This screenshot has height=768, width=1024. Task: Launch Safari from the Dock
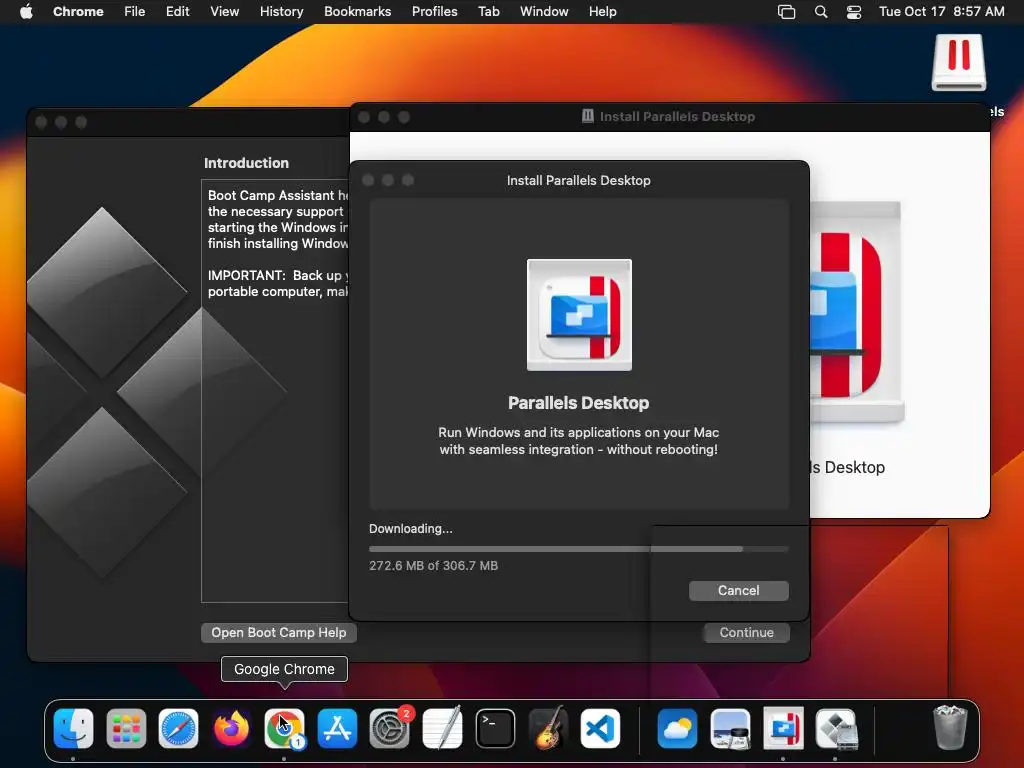178,728
